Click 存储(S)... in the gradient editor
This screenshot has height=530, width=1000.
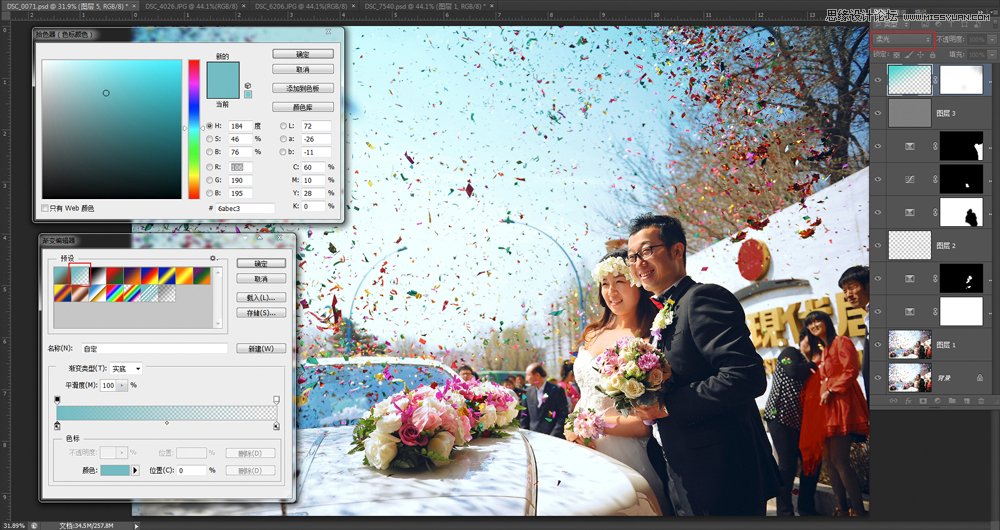[261, 313]
